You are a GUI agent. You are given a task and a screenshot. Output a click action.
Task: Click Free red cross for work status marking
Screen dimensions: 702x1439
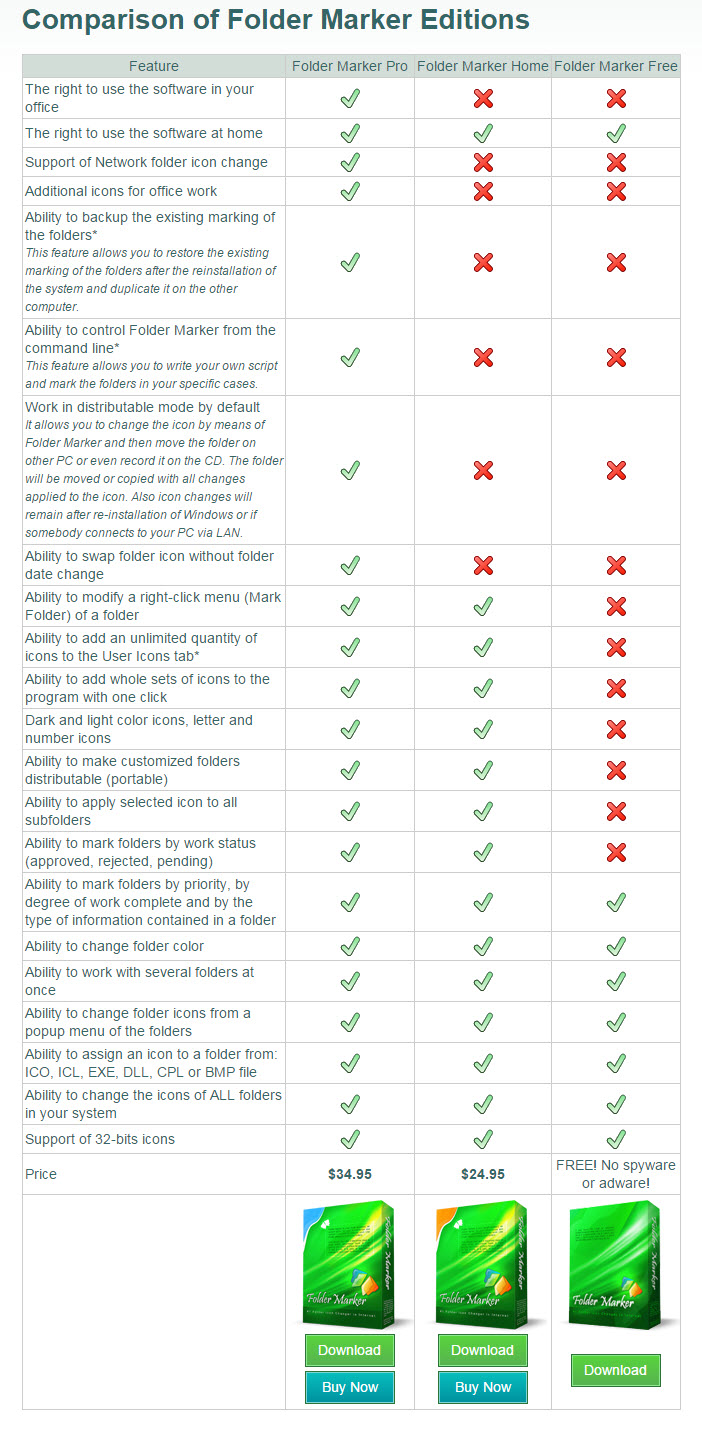coord(616,852)
